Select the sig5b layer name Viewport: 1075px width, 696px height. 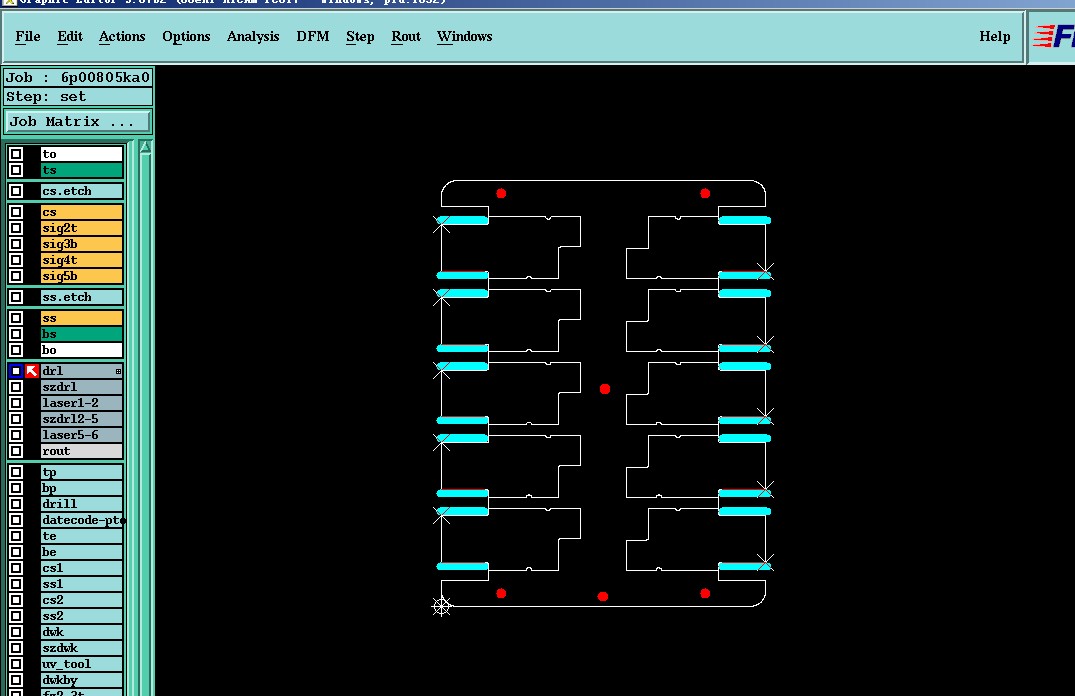(82, 276)
